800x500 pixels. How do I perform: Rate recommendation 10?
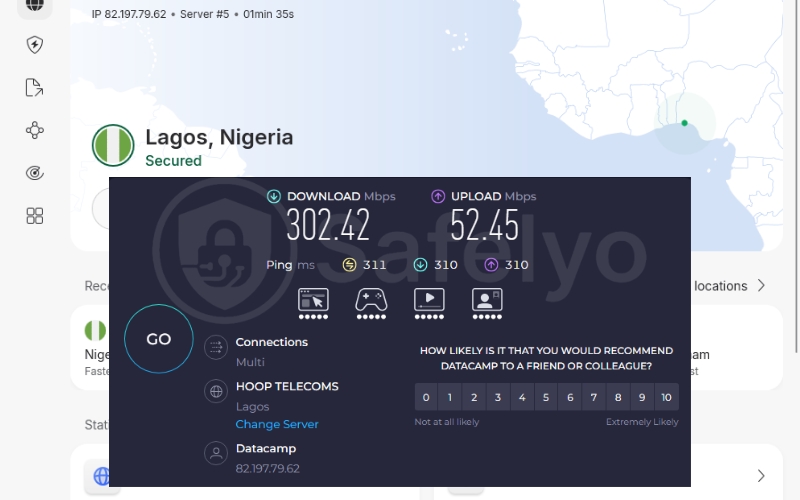(x=666, y=397)
